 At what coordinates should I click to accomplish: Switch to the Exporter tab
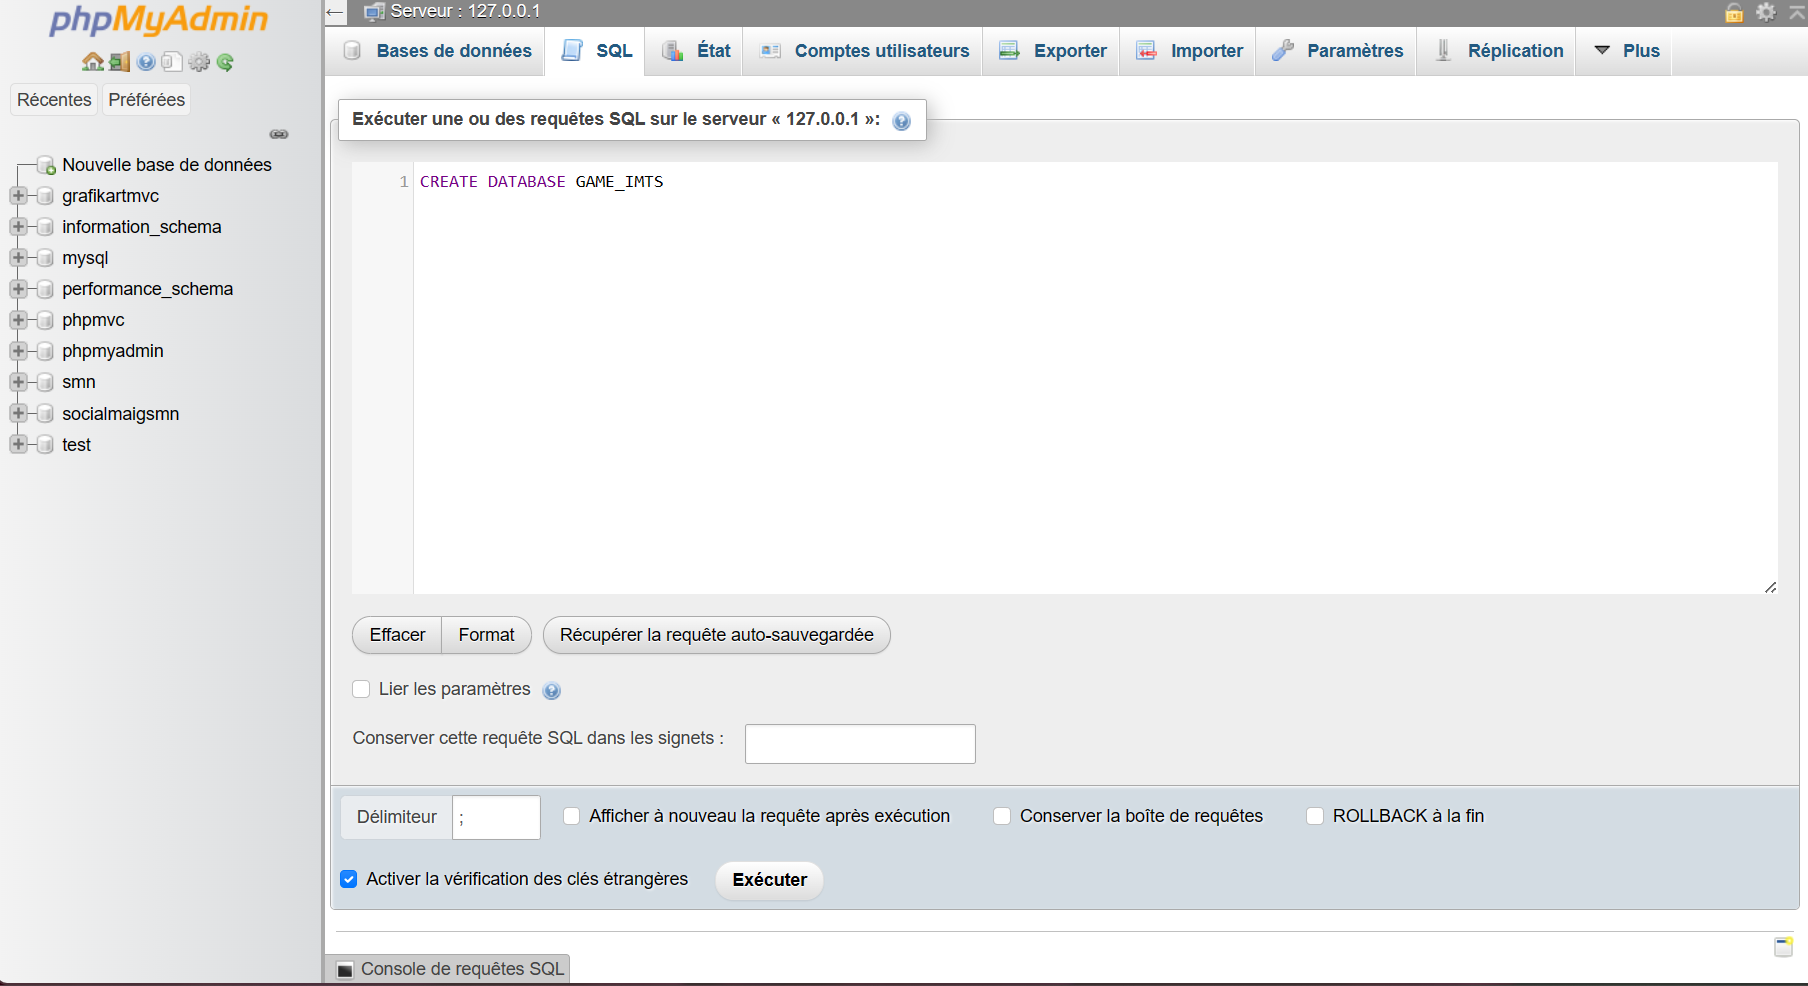(1053, 51)
